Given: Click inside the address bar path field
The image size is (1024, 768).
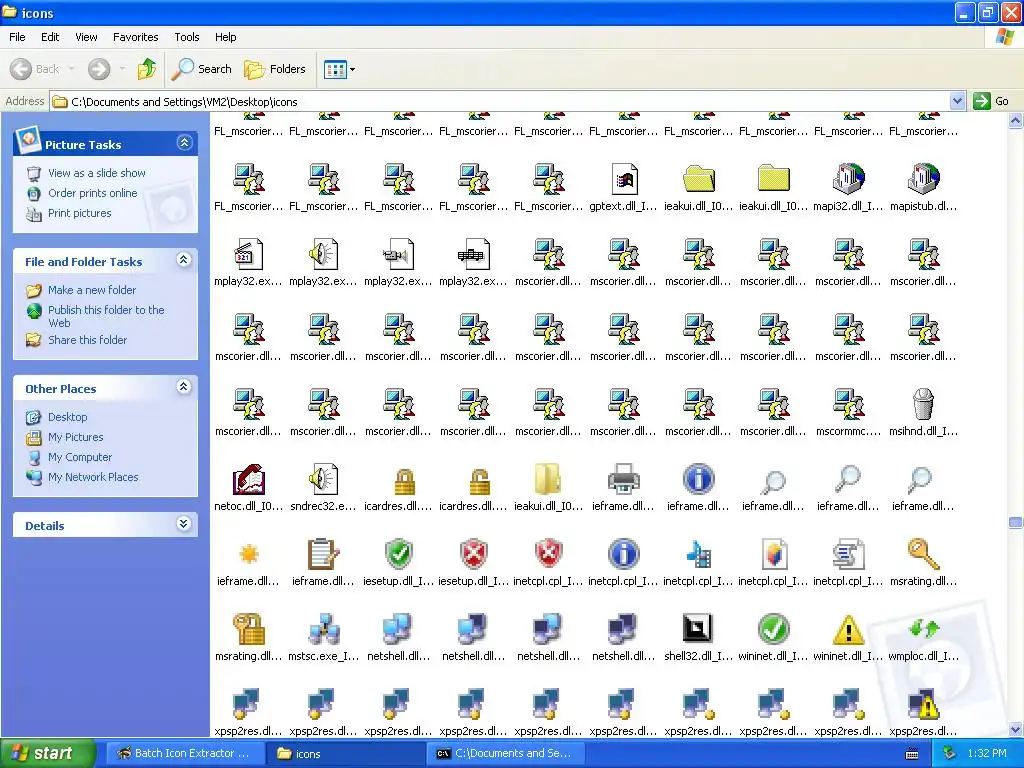Looking at the screenshot, I should (500, 101).
